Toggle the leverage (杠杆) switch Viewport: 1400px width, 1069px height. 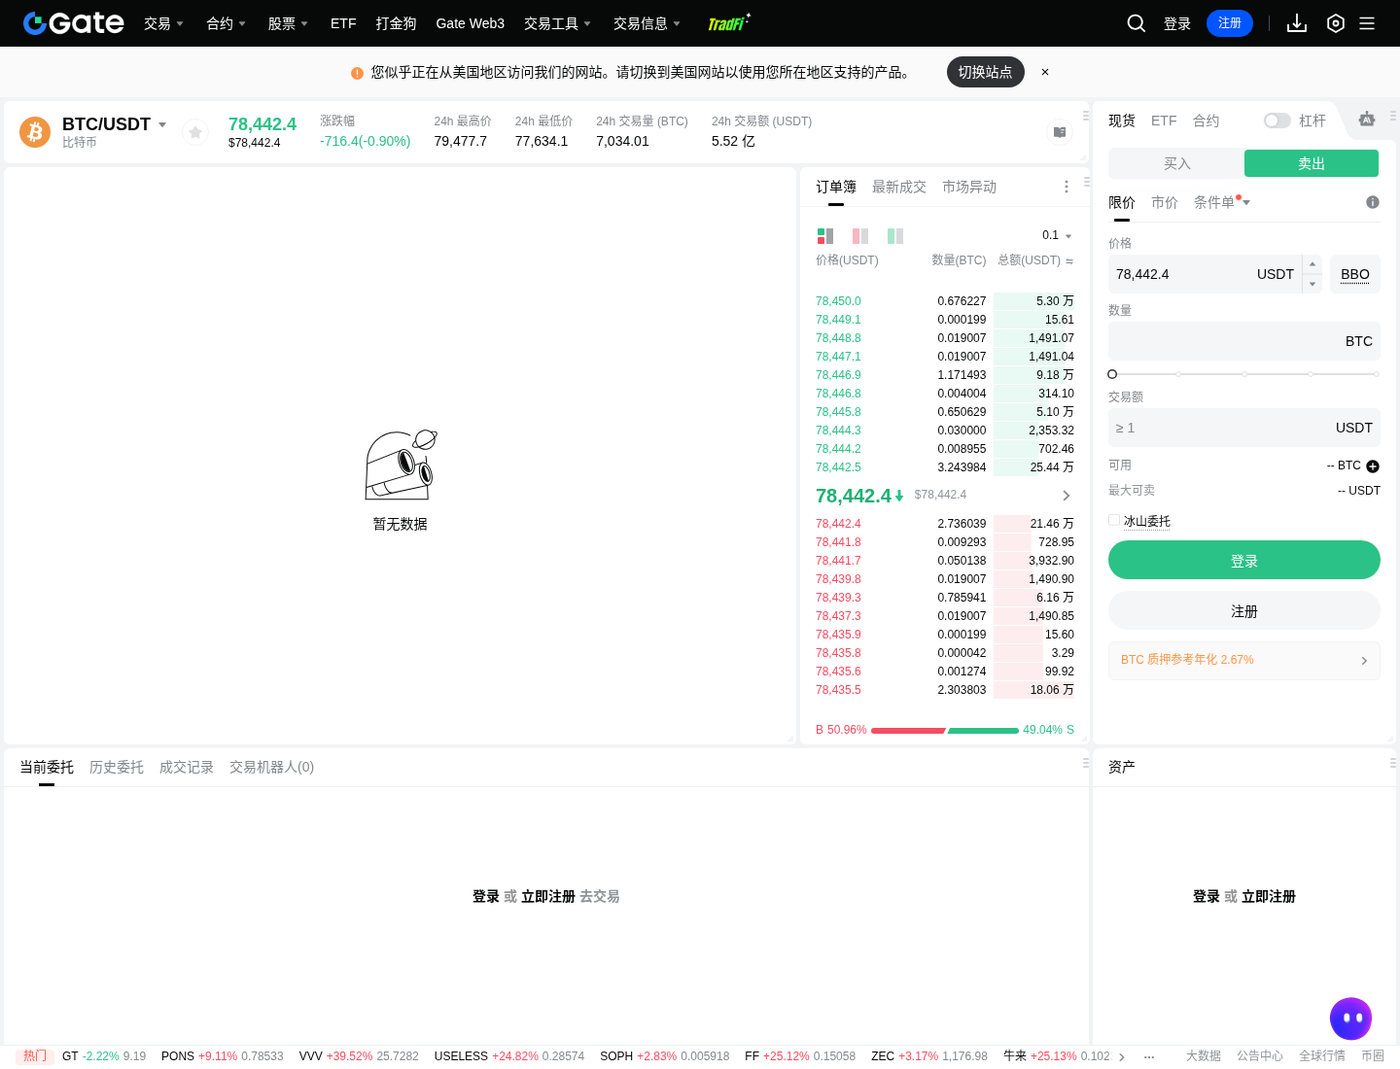pos(1277,120)
